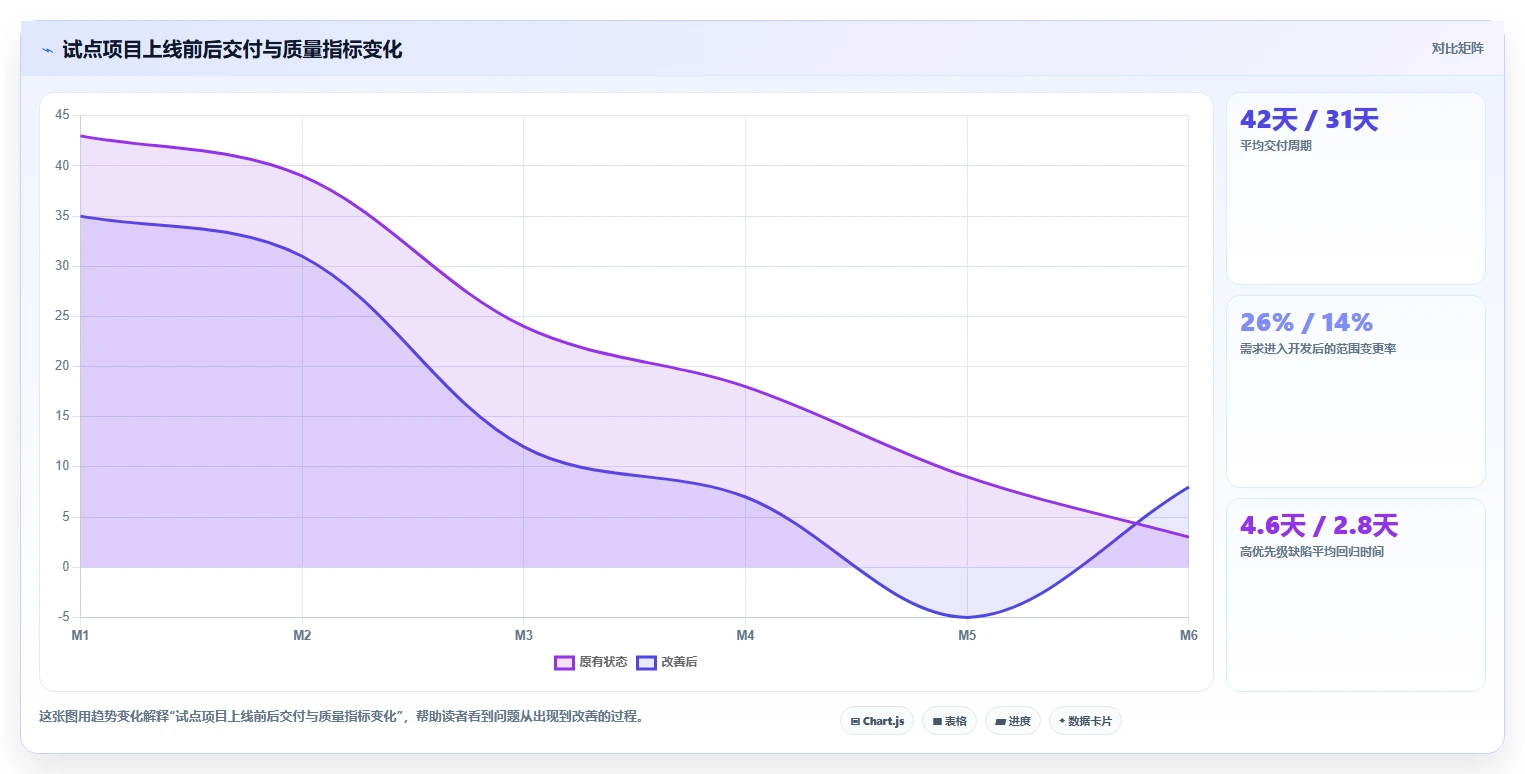Click the M6 x-axis label

[x=1188, y=635]
